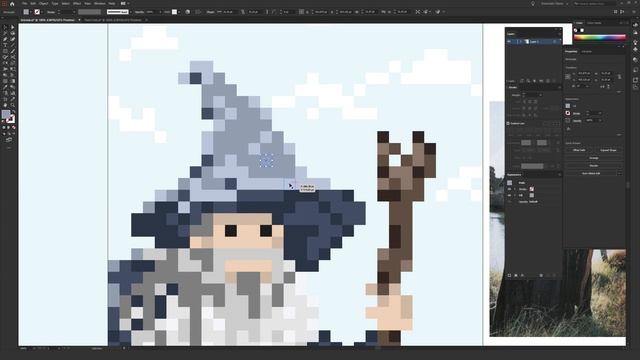Open the Effect menu
The image size is (640, 360).
pos(77,4)
